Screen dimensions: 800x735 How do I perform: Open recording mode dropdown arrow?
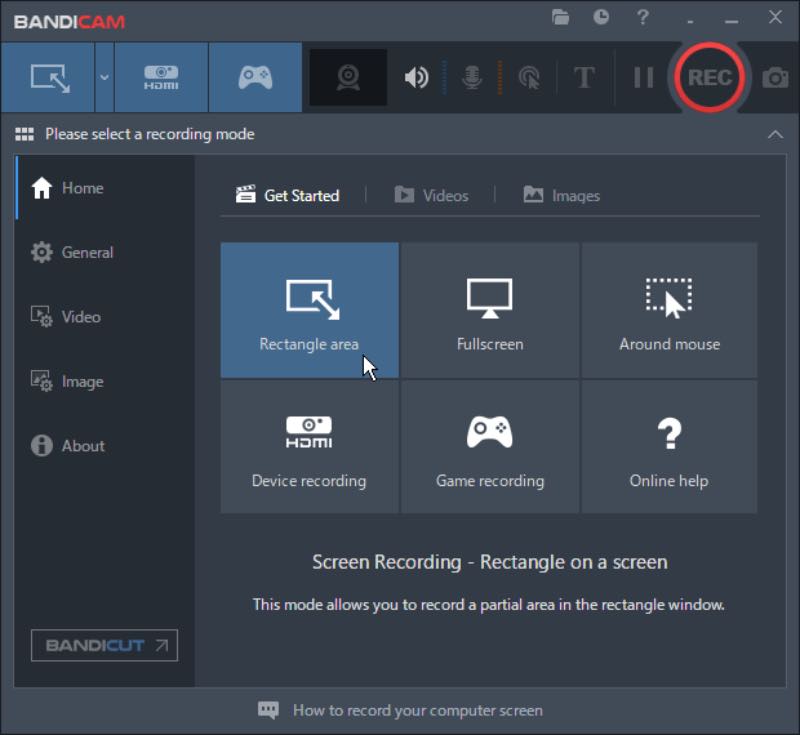coord(104,77)
